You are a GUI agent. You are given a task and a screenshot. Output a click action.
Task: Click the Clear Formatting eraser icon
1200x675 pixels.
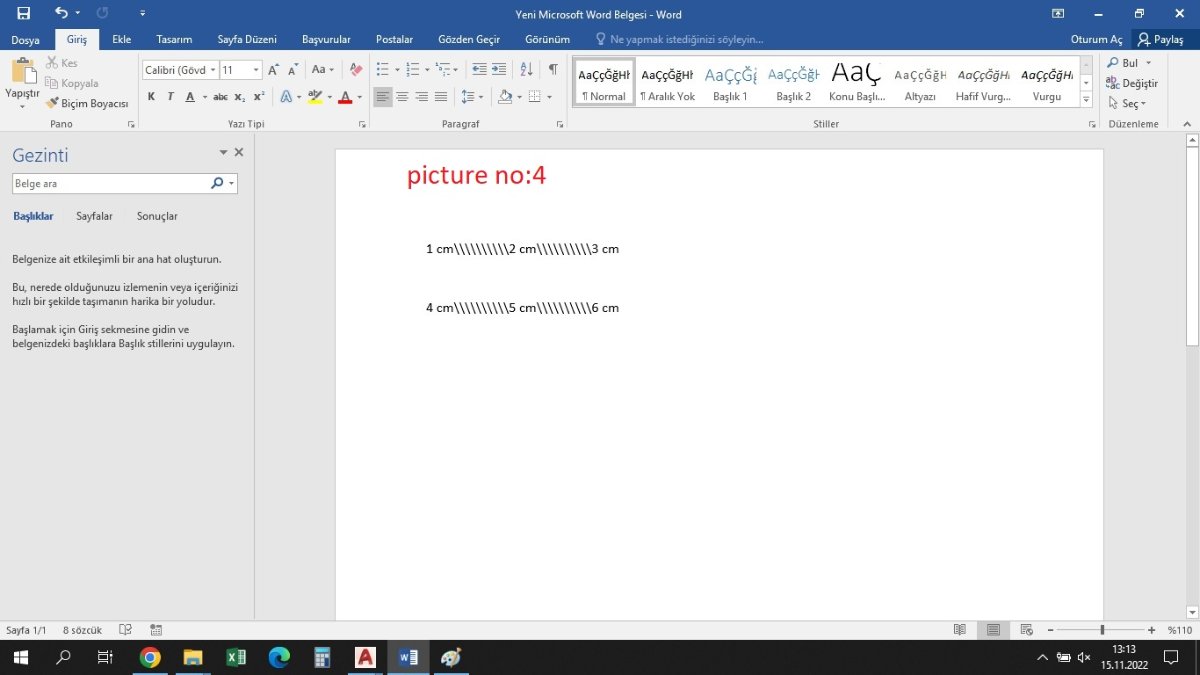pos(356,70)
